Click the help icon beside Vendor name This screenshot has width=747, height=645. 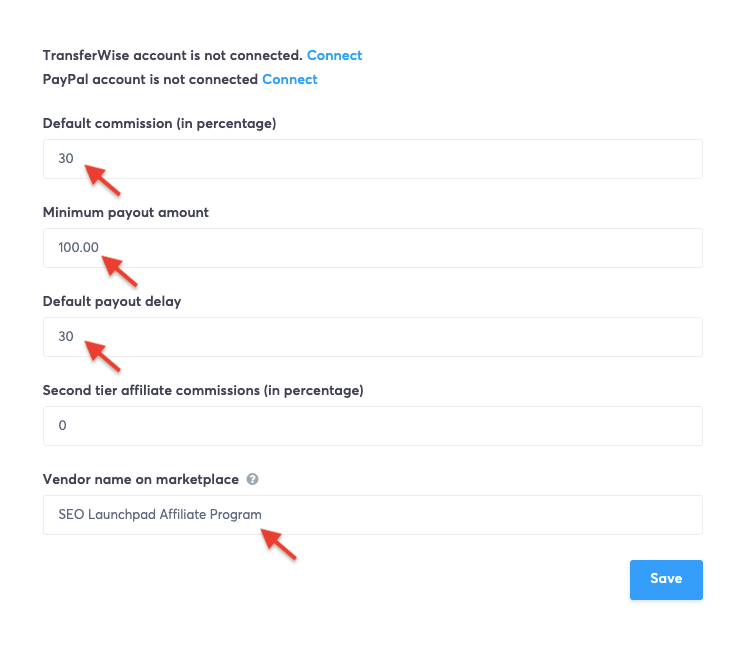pyautogui.click(x=253, y=480)
